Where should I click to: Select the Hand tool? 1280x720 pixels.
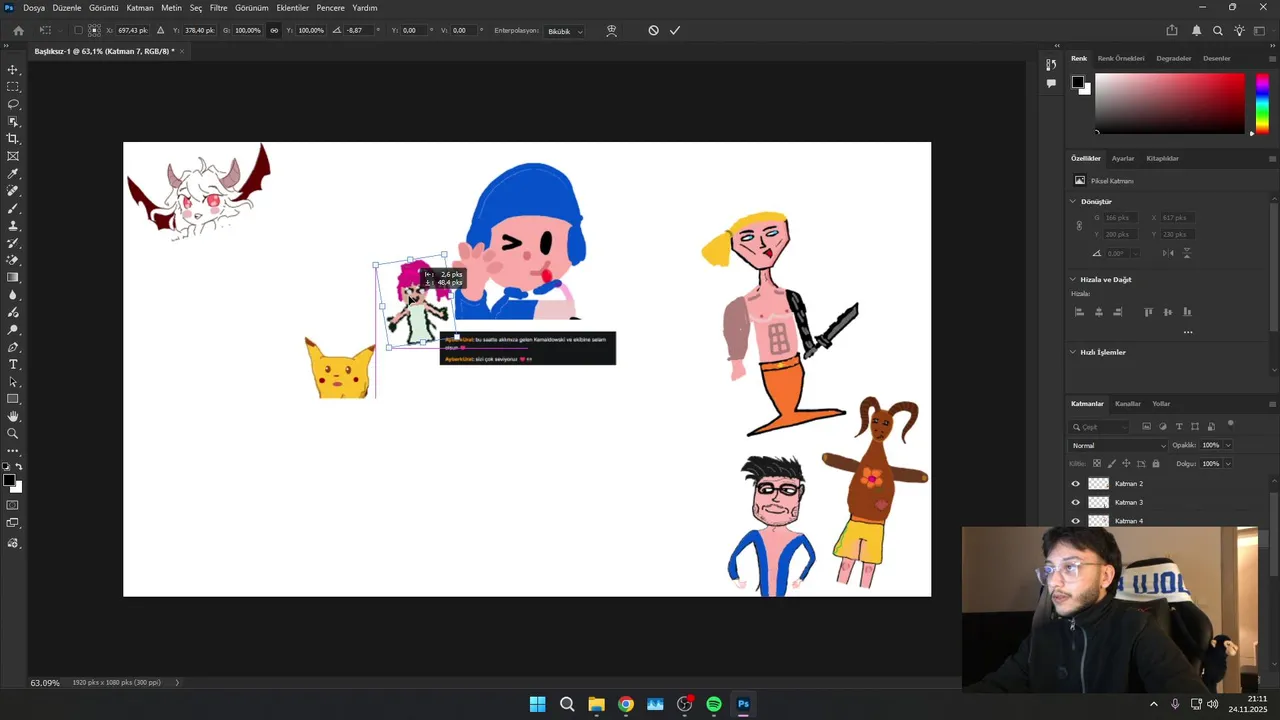[x=13, y=416]
